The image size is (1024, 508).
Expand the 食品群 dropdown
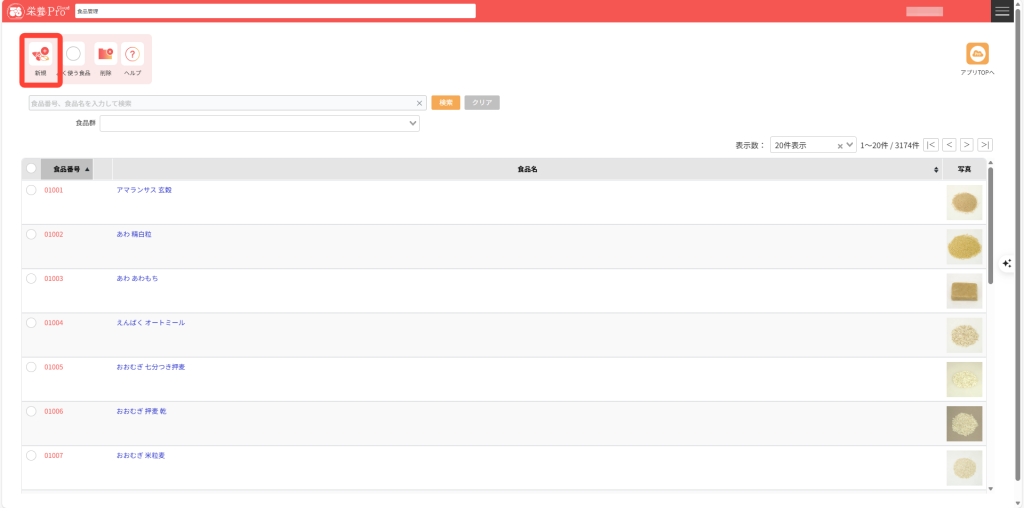pyautogui.click(x=413, y=123)
